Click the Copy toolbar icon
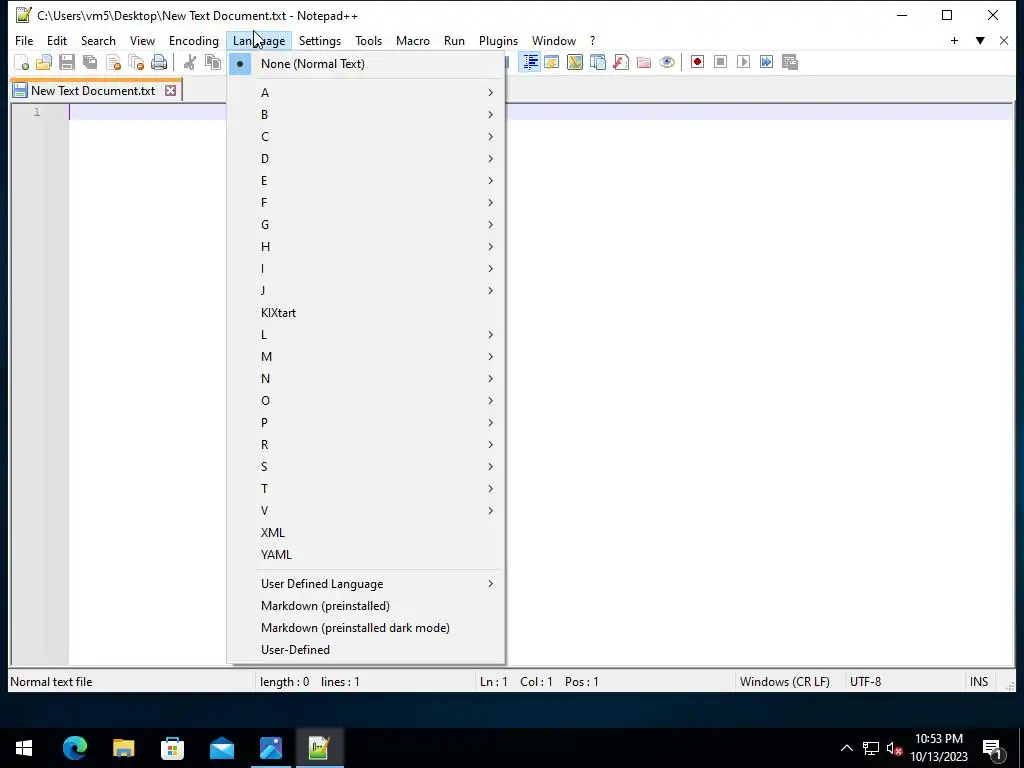The width and height of the screenshot is (1024, 768). [212, 63]
